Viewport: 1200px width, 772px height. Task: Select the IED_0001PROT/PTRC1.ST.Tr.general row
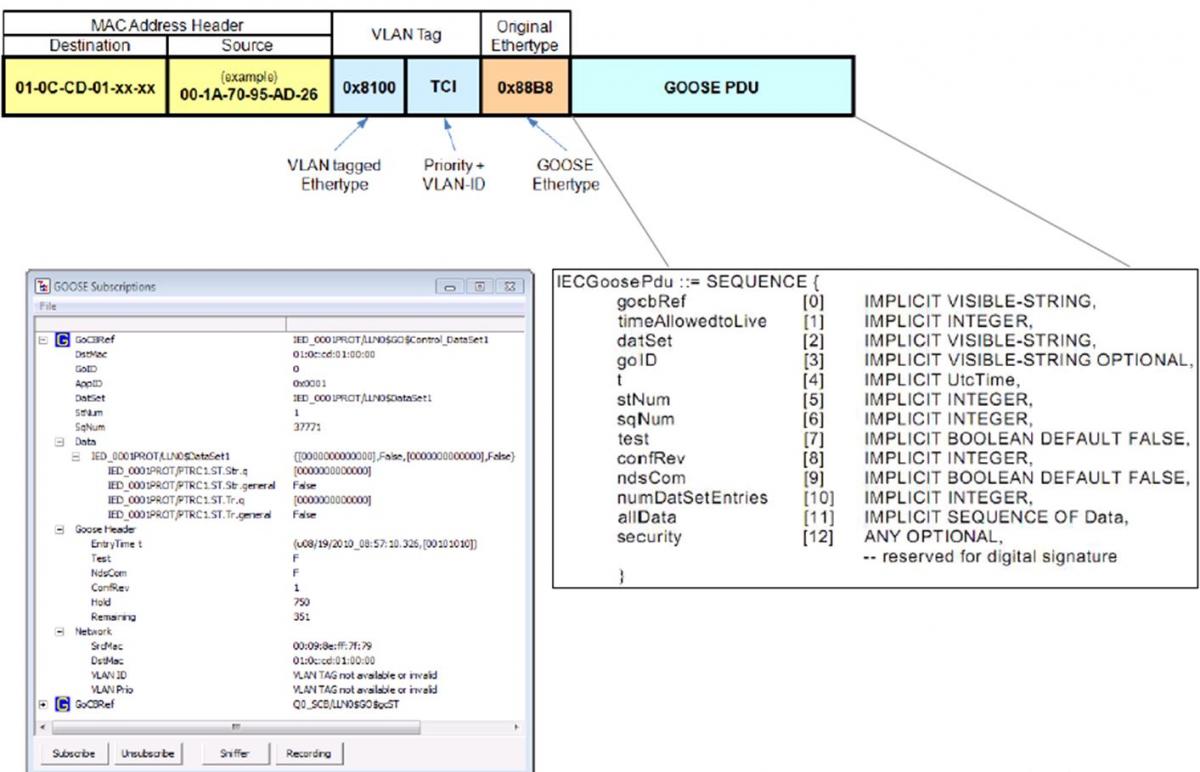(278, 515)
